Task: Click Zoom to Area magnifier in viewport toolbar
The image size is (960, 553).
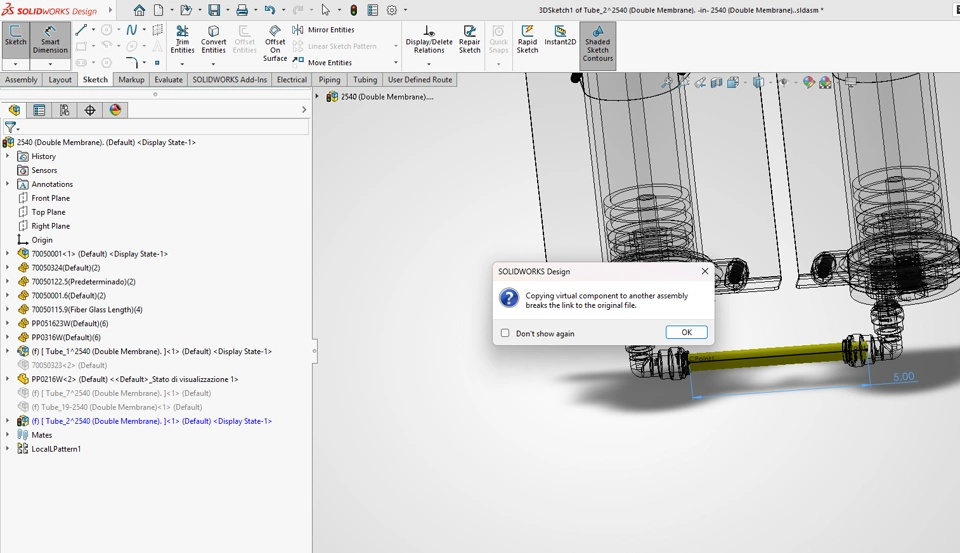Action: [683, 82]
